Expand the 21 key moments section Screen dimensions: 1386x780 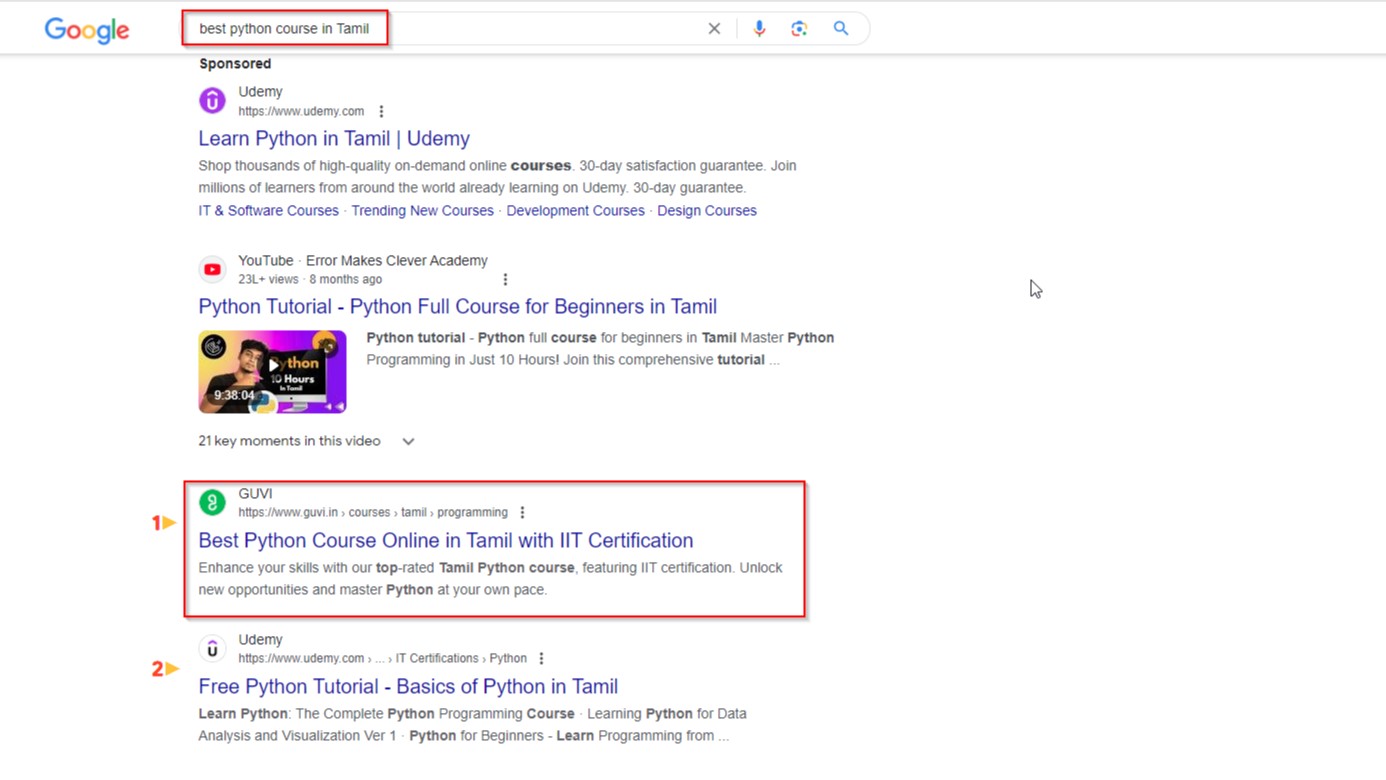pos(407,440)
